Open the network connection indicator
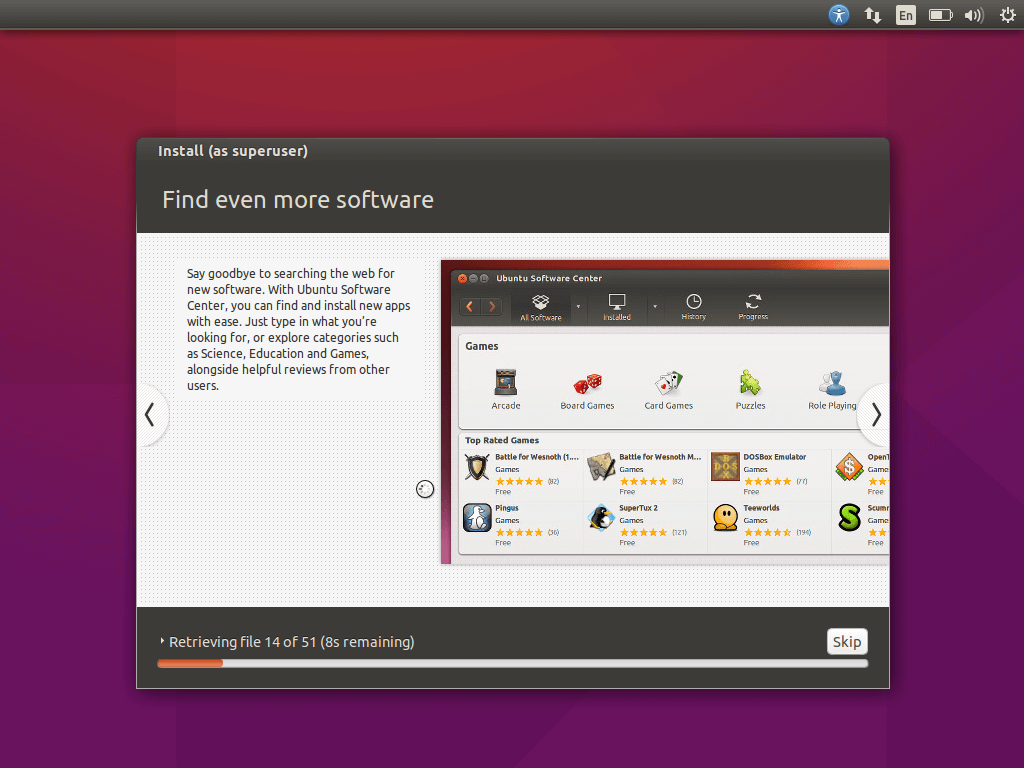The image size is (1024, 768). point(872,15)
